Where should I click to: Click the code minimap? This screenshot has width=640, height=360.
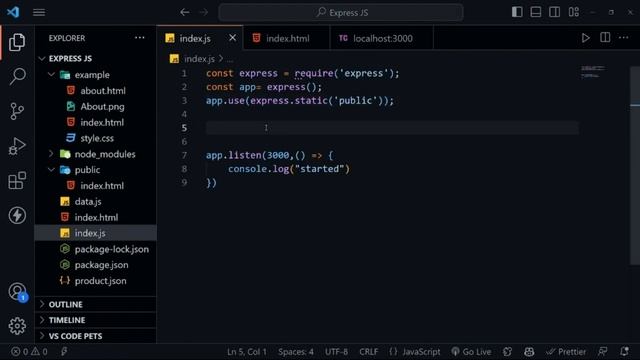[x=593, y=72]
